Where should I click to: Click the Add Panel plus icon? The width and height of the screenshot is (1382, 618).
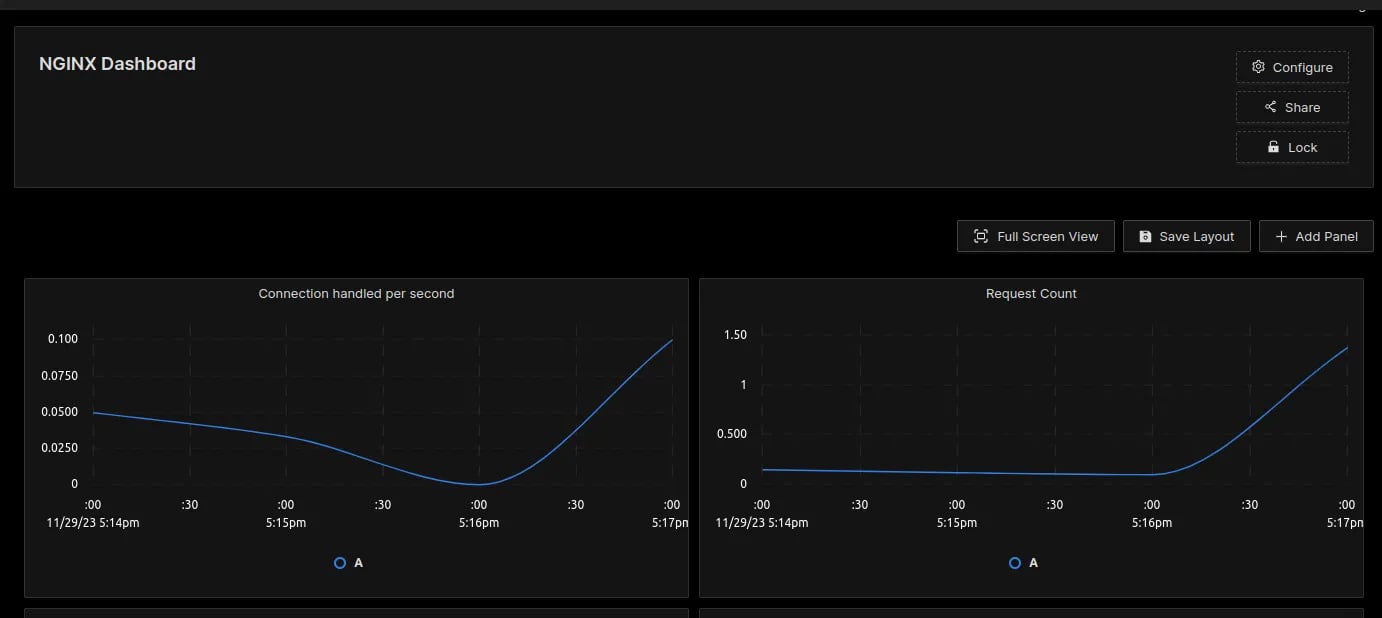[x=1281, y=237]
